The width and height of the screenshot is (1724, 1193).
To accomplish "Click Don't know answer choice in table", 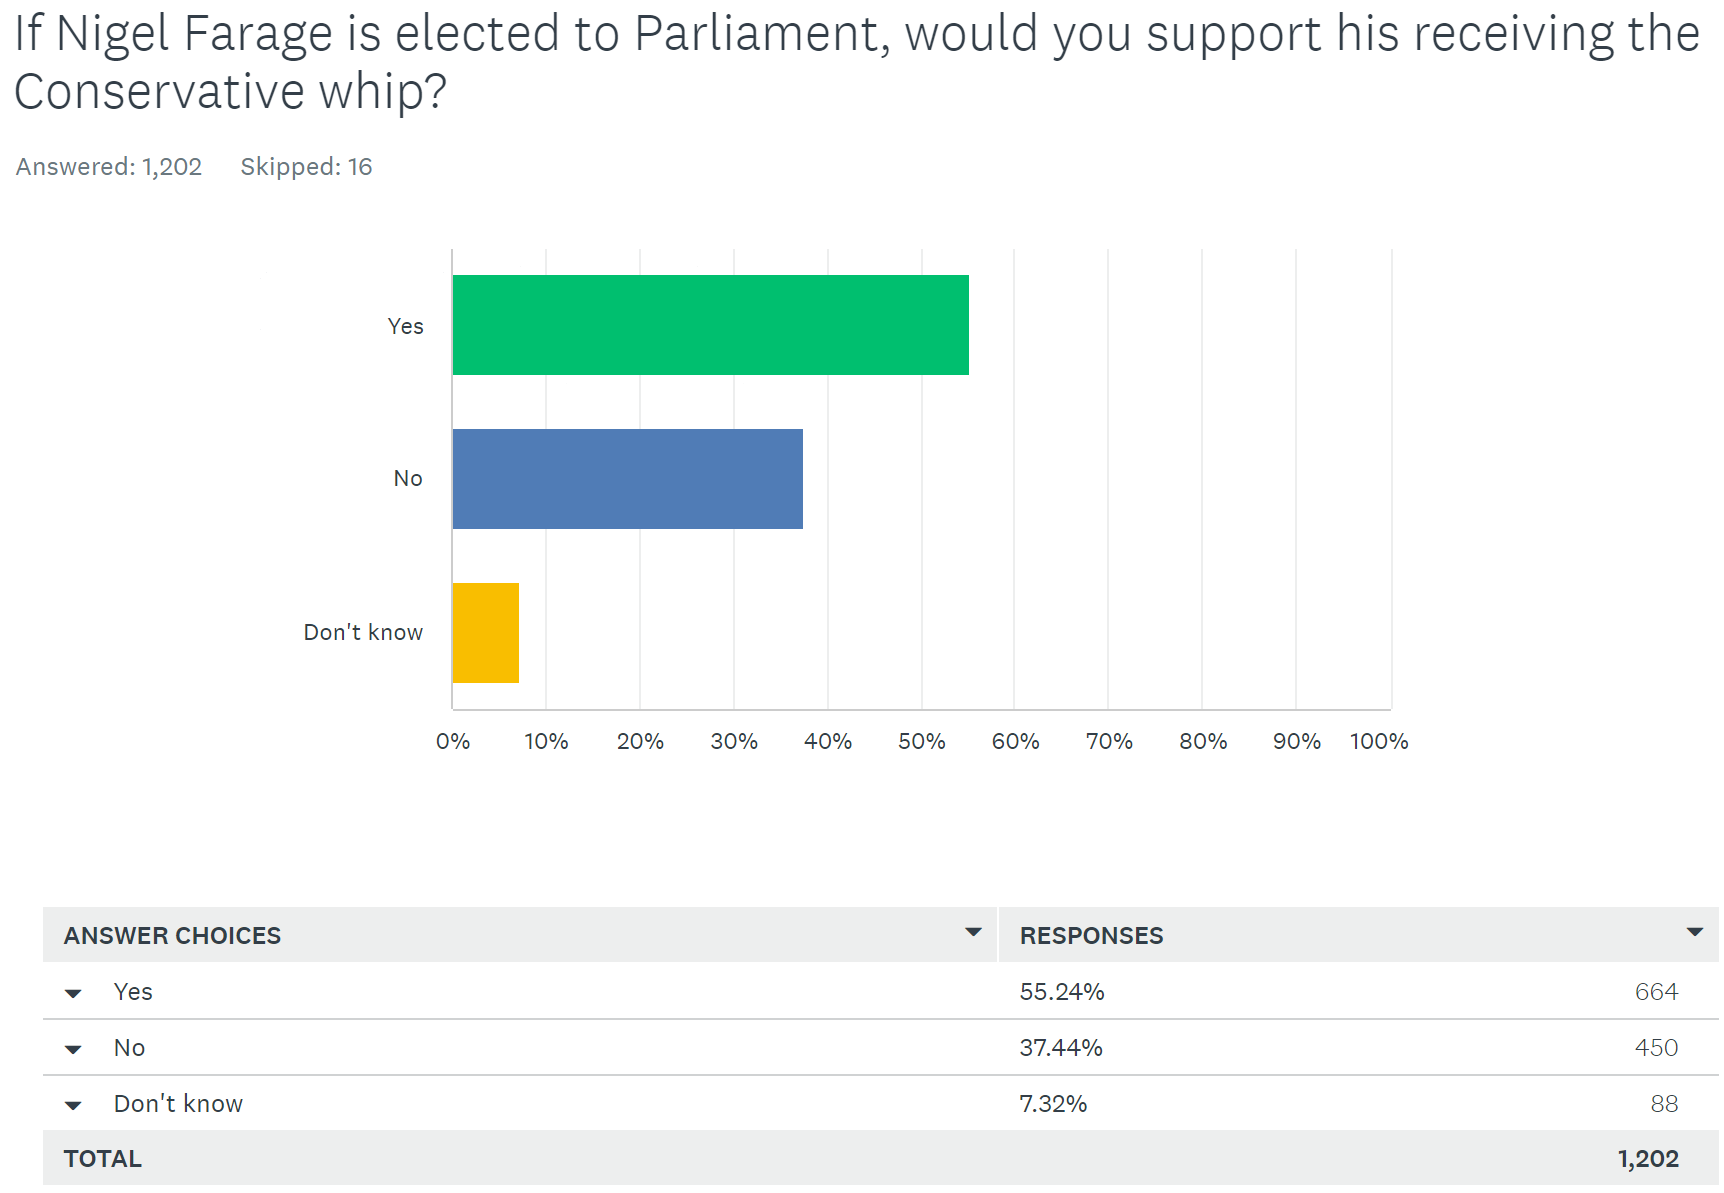I will pos(178,1104).
